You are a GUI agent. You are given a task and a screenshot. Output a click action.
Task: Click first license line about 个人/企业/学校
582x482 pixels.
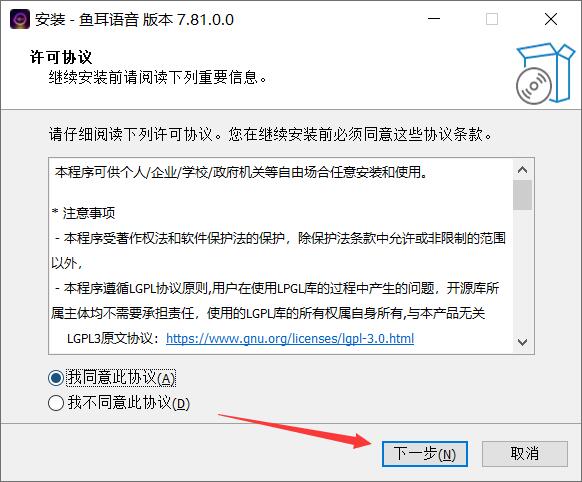click(x=241, y=172)
